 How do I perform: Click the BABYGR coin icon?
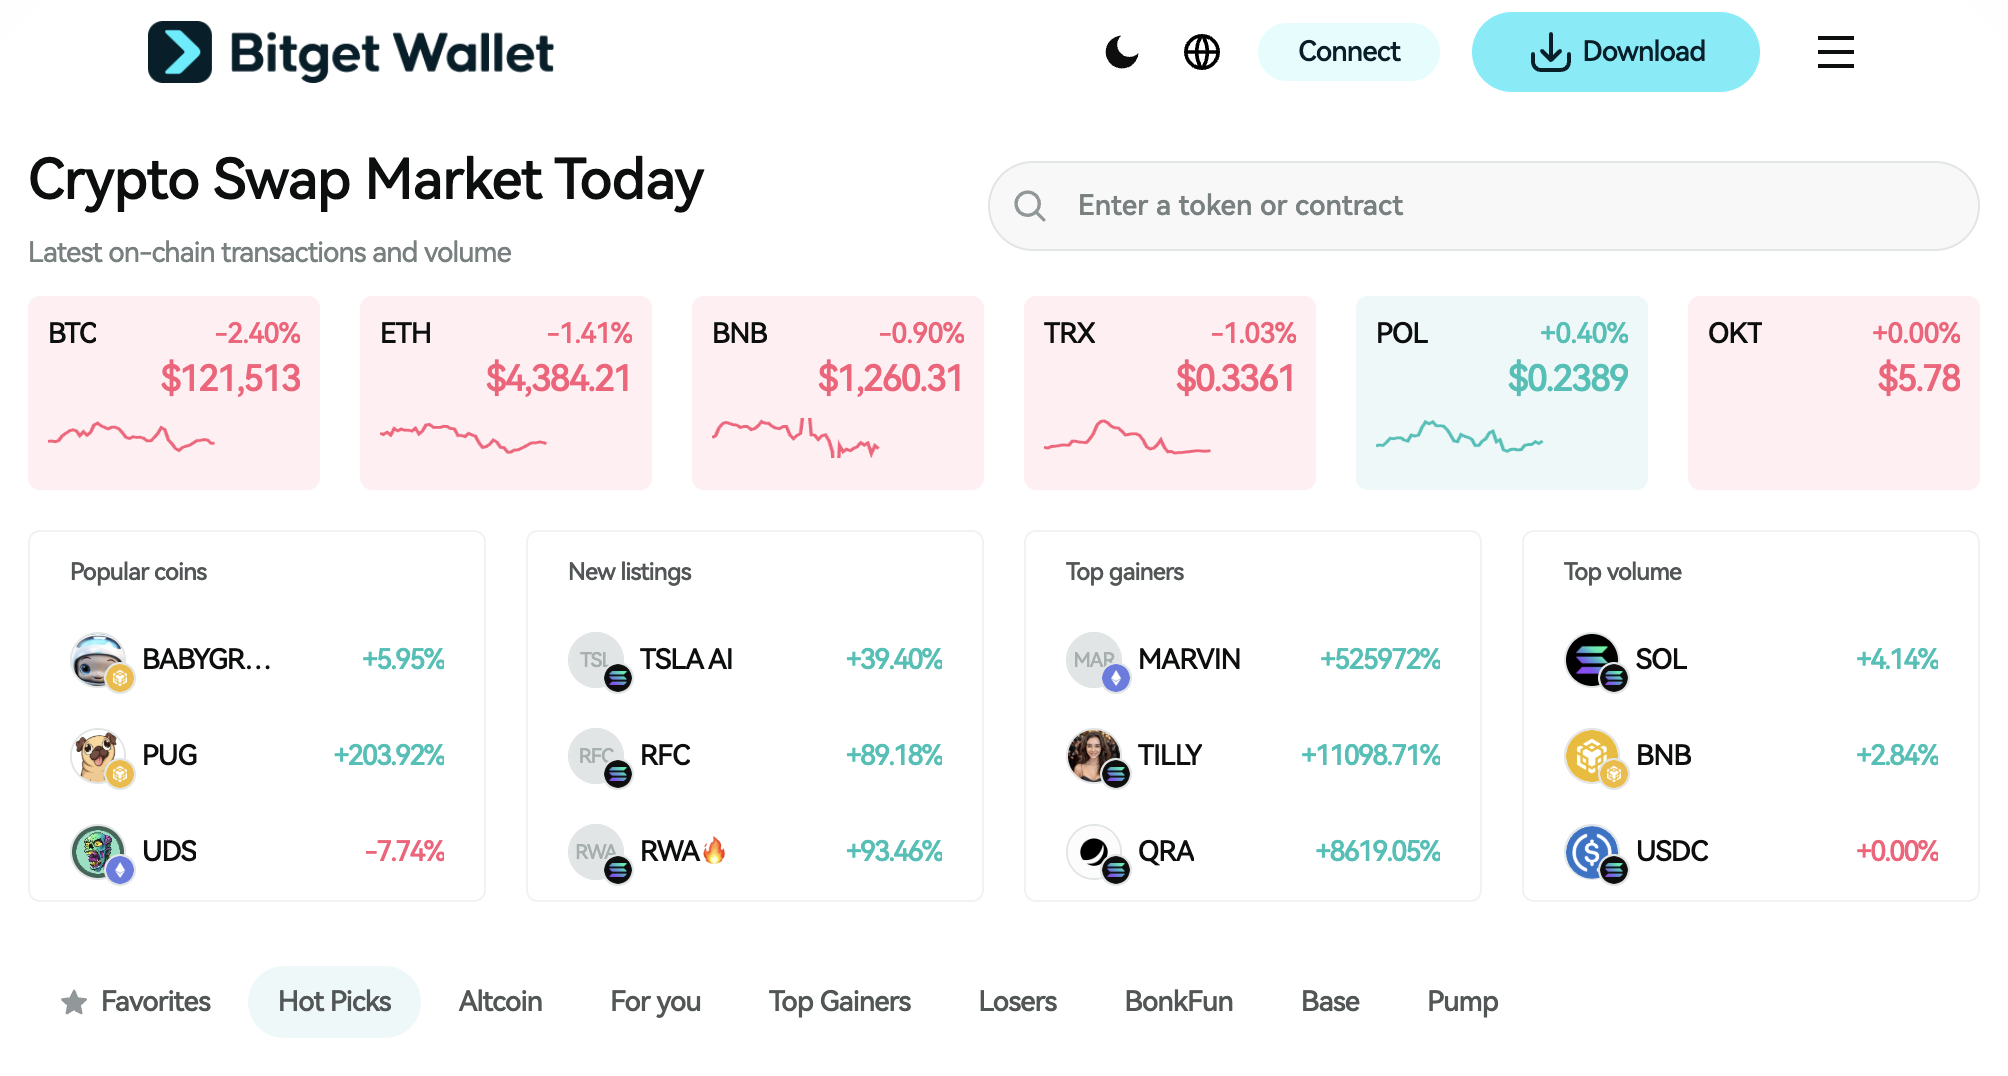[98, 659]
